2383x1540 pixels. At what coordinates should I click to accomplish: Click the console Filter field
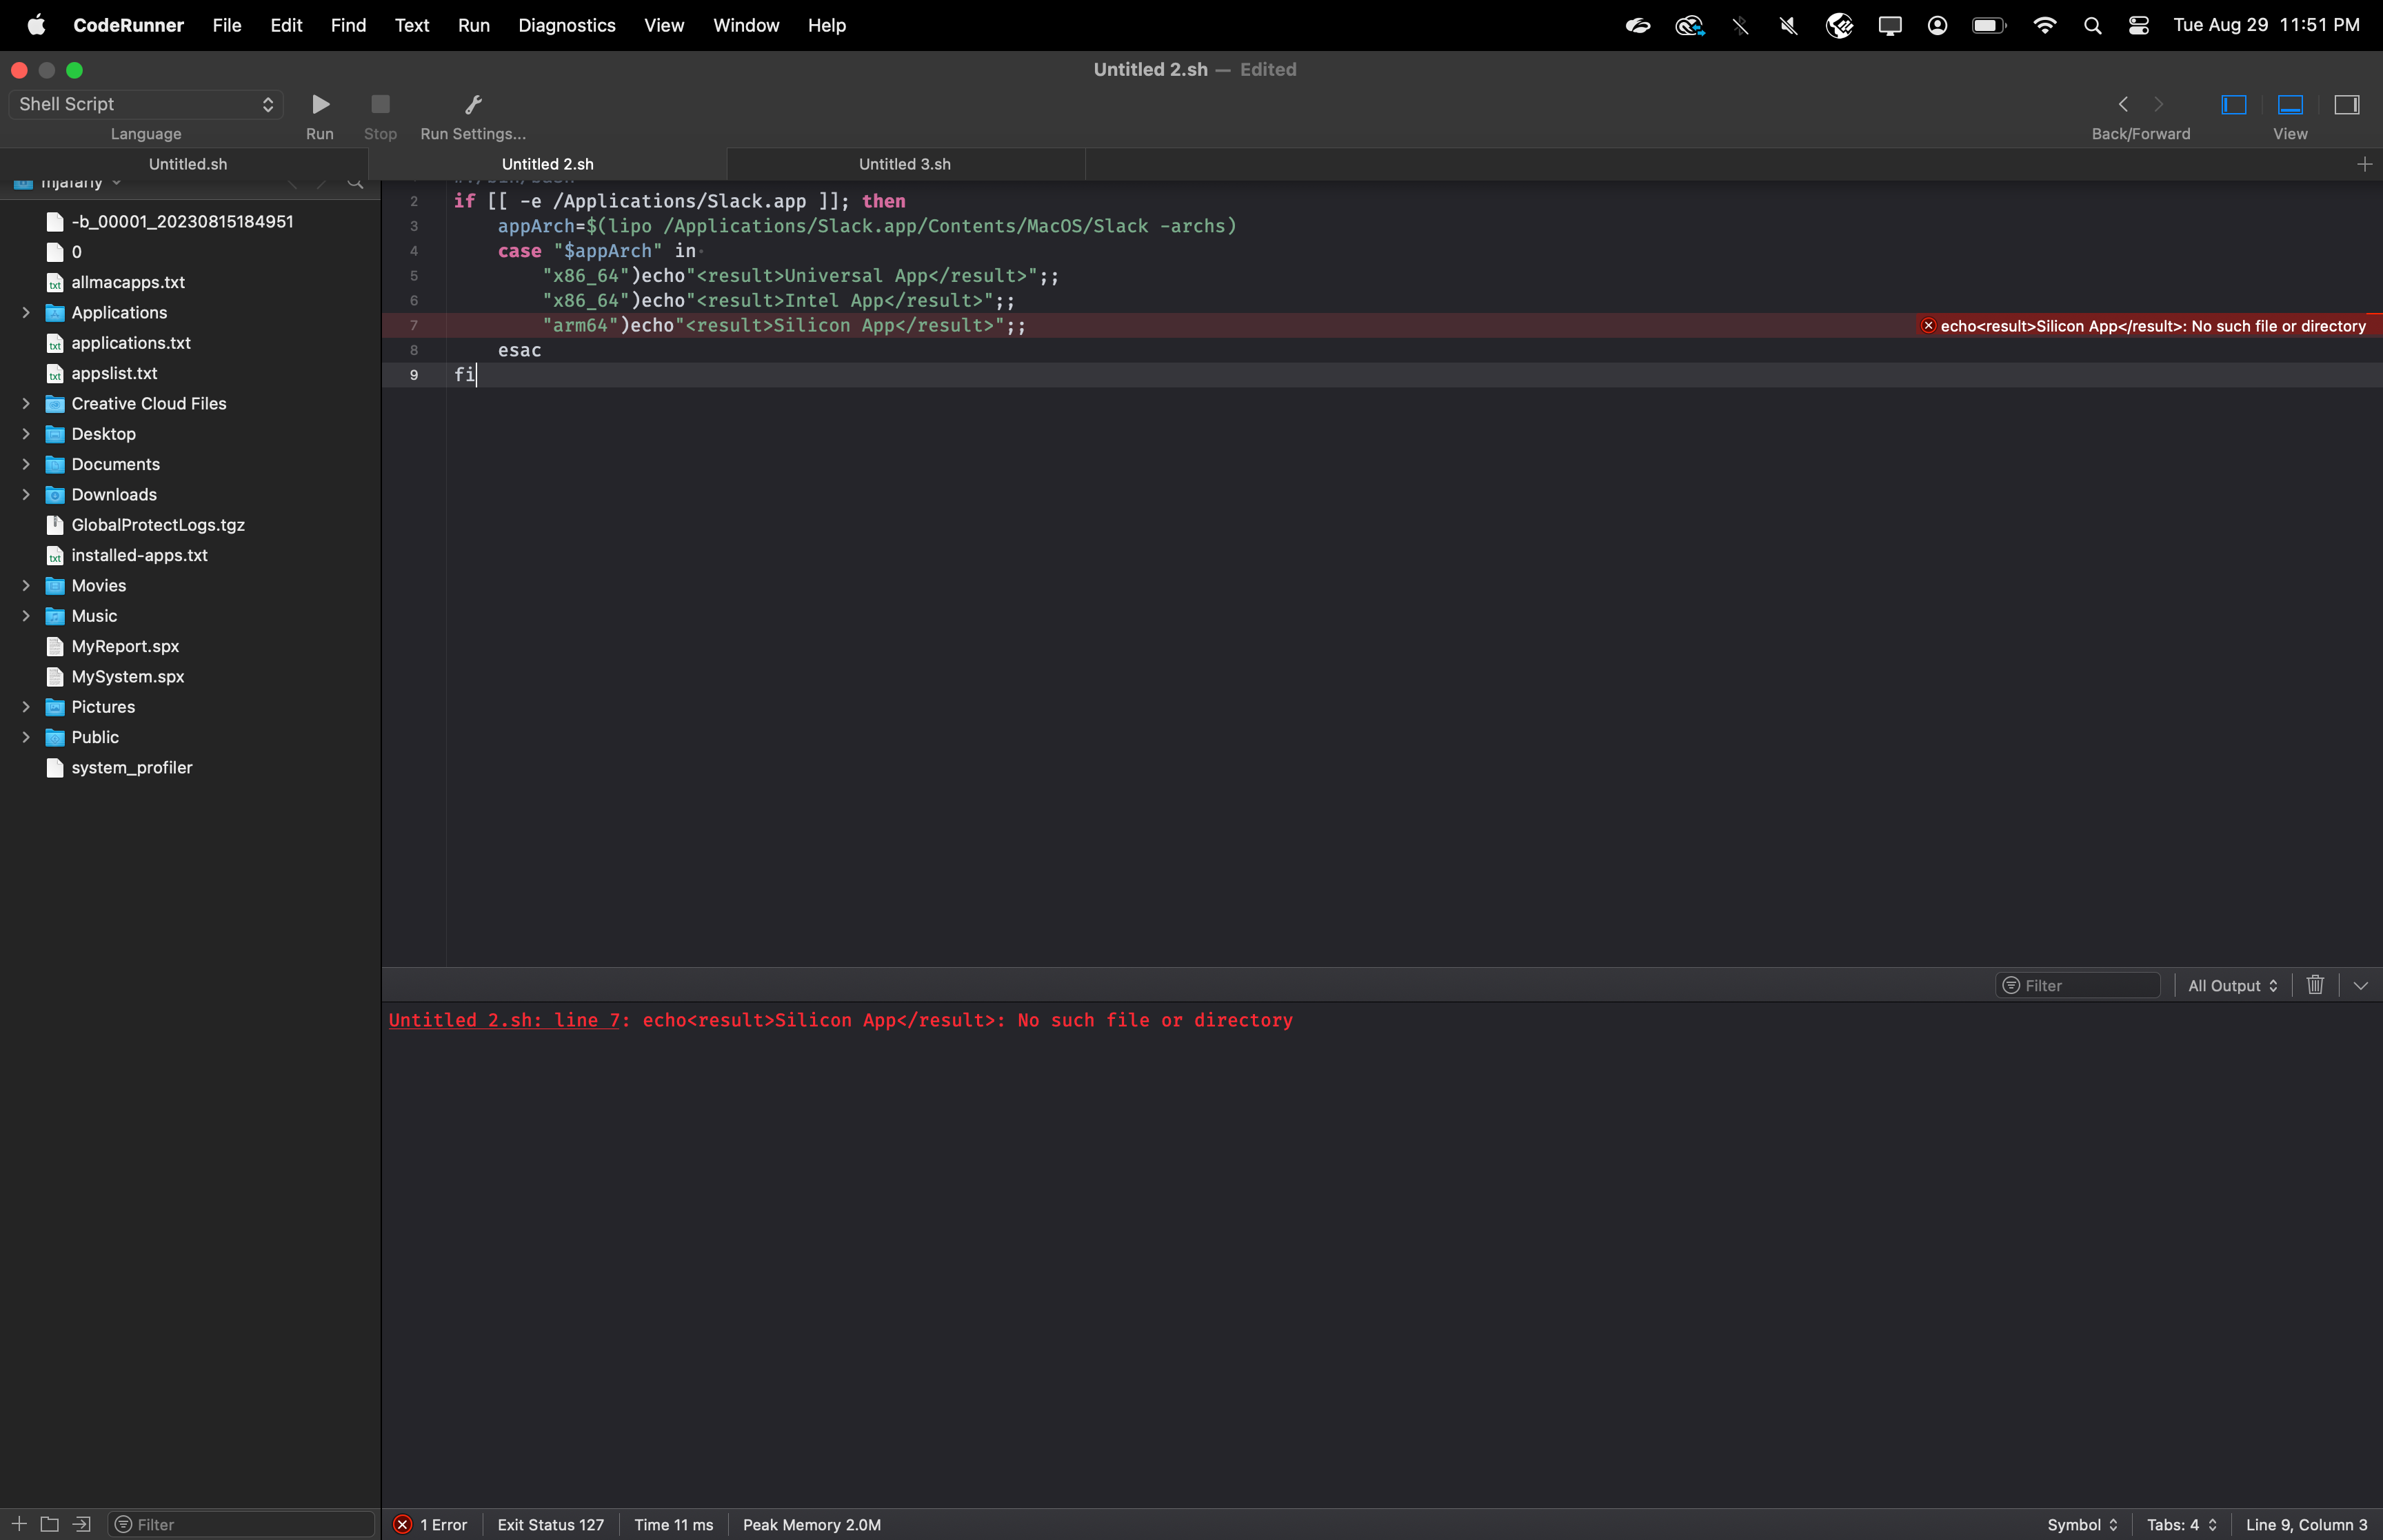tap(2078, 986)
